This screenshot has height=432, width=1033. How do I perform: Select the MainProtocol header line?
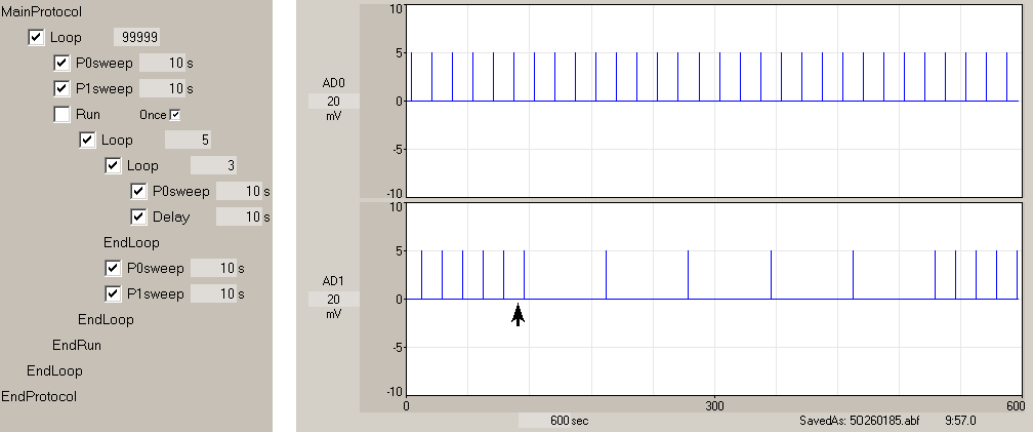coord(42,12)
